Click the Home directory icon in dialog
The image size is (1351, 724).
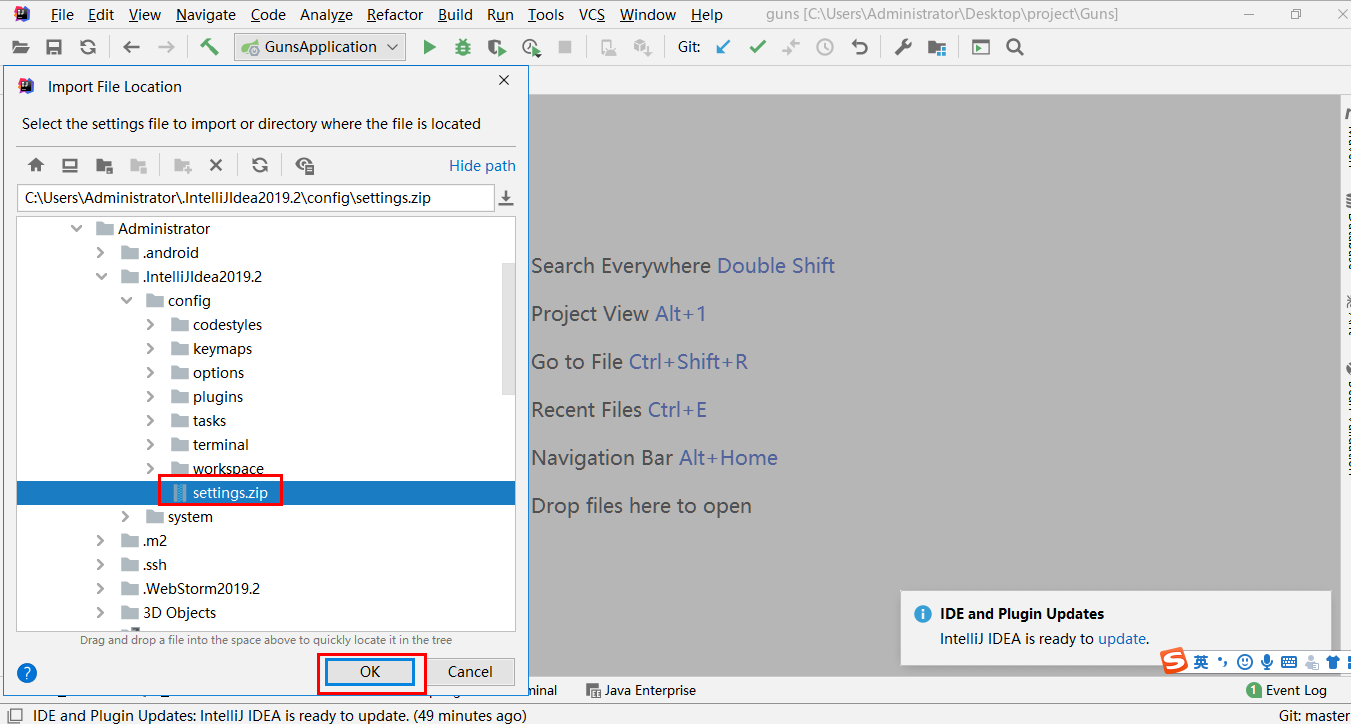(36, 165)
